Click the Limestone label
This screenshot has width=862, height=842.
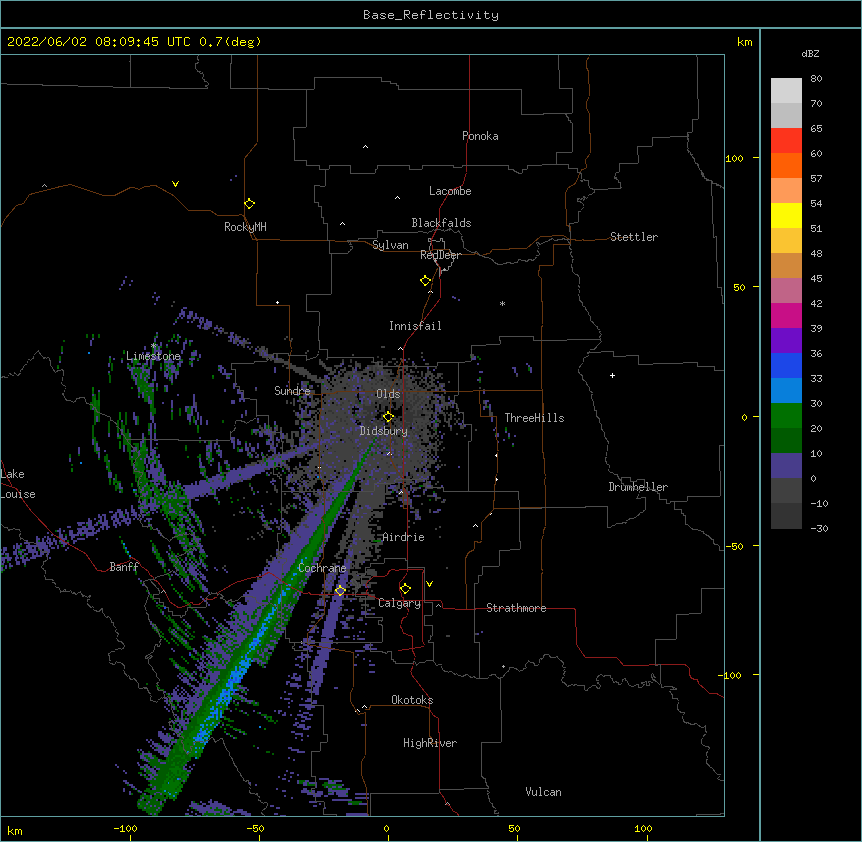pyautogui.click(x=153, y=356)
